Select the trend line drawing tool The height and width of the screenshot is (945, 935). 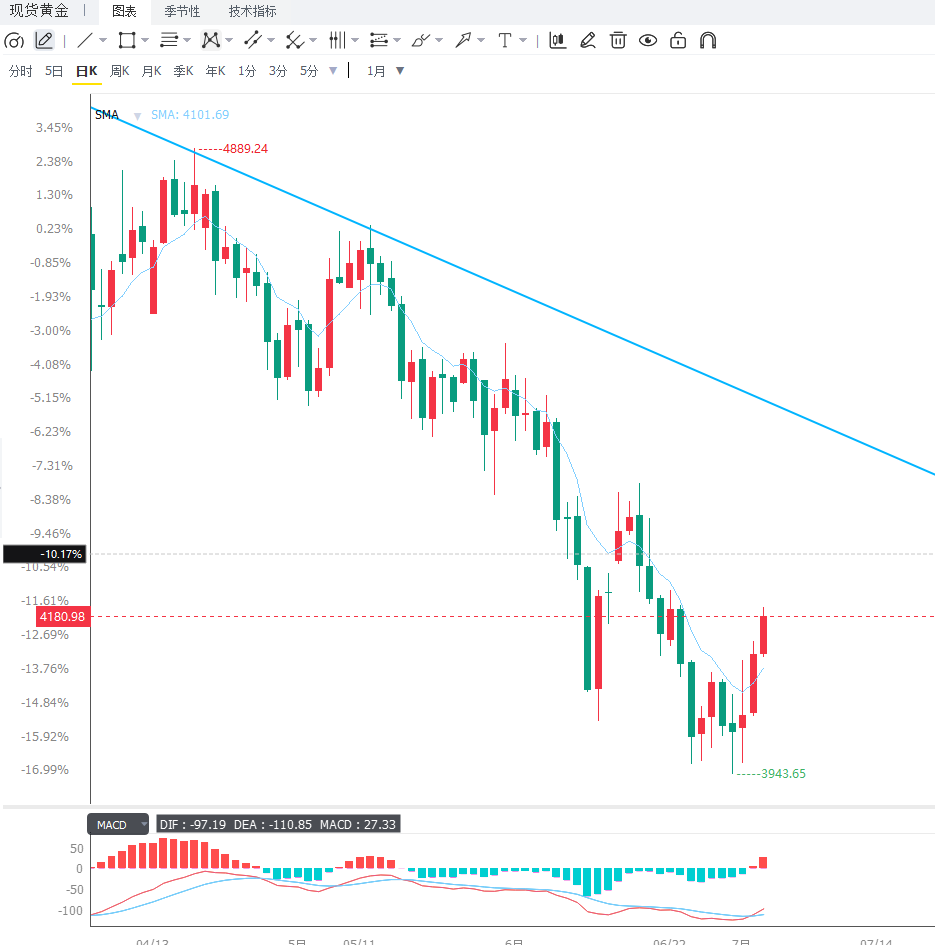tap(85, 40)
